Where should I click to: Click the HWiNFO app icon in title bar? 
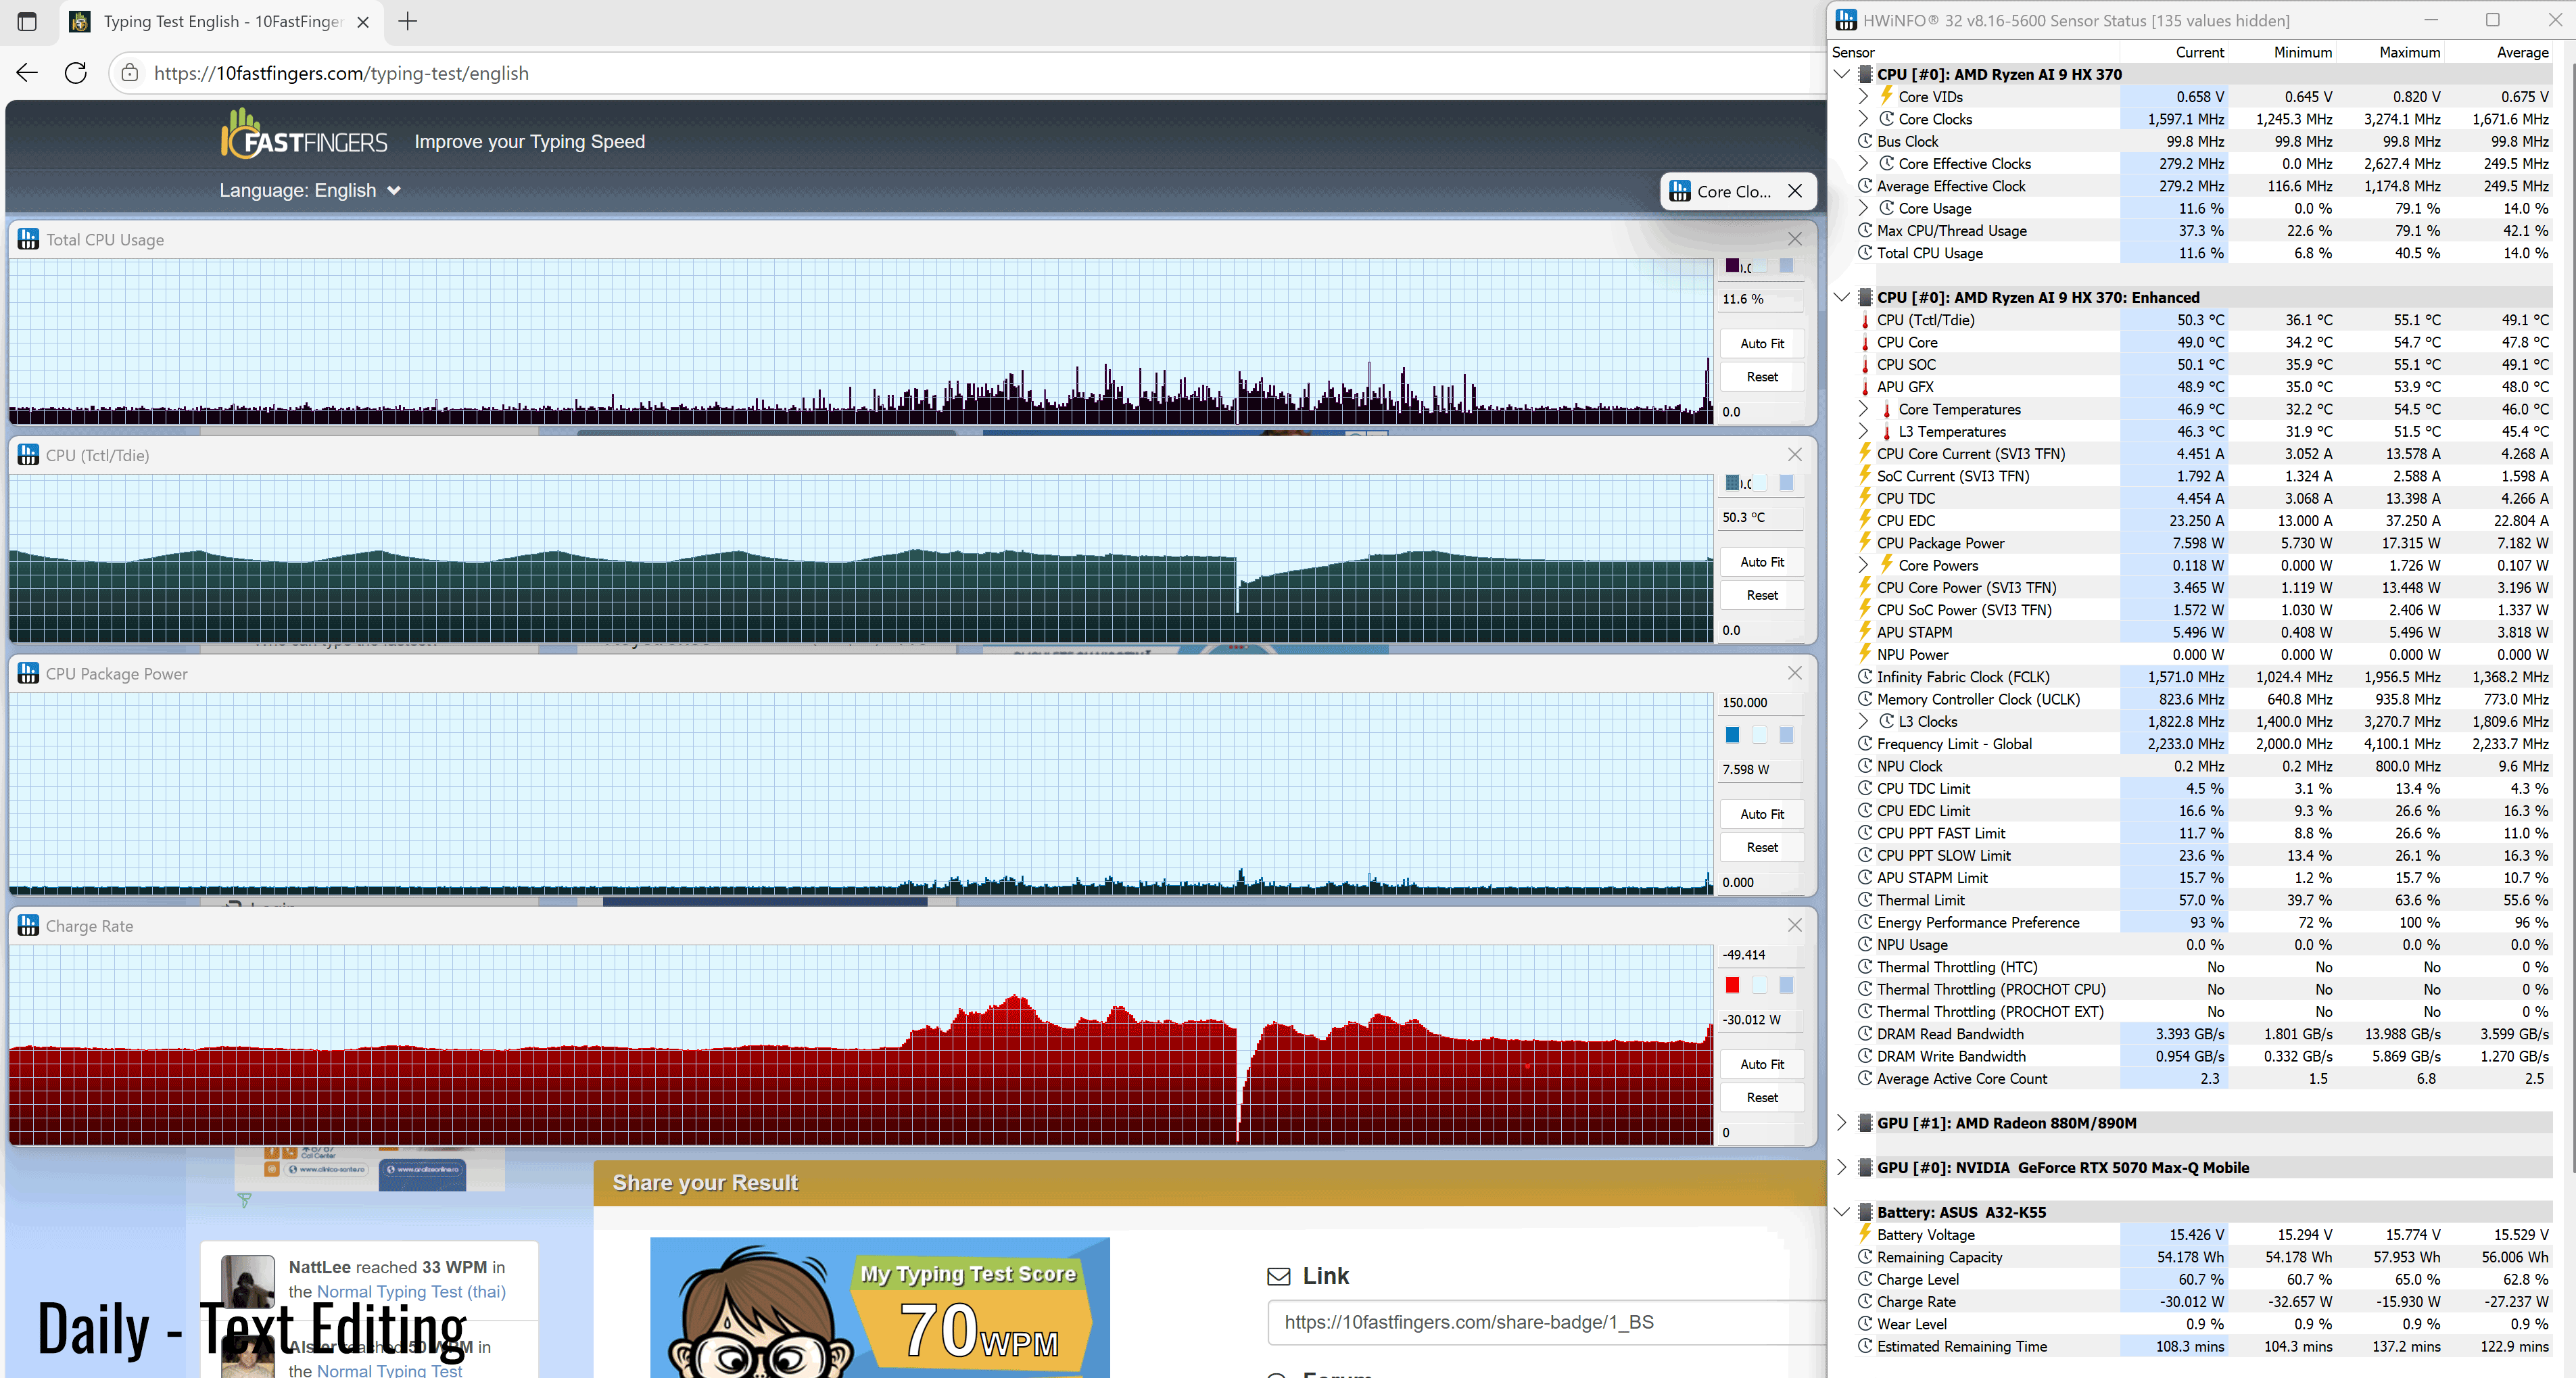(x=1846, y=20)
